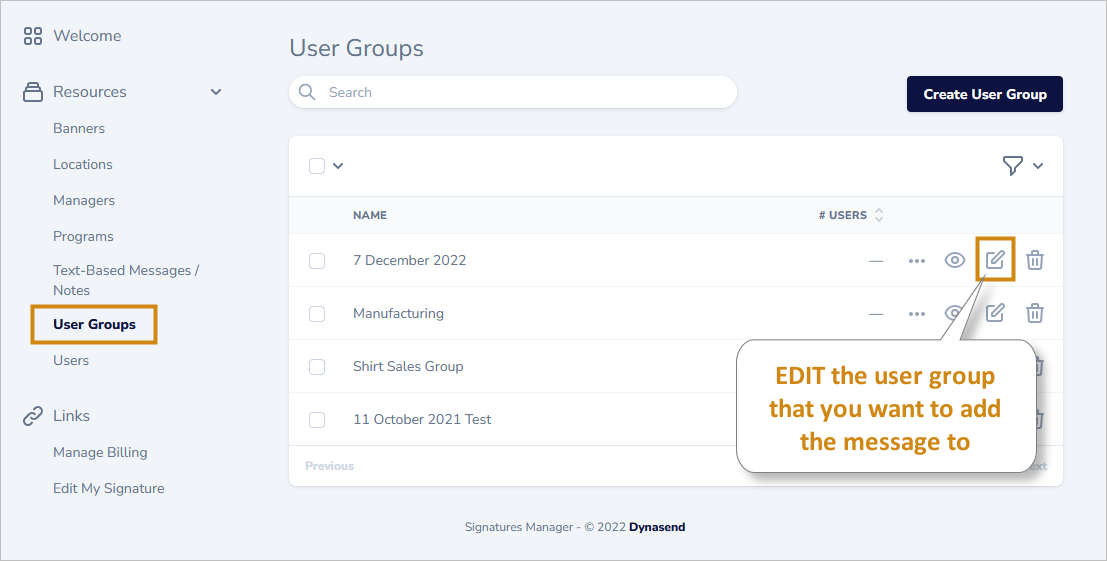
Task: Open the Banners sidebar item
Action: [x=79, y=128]
